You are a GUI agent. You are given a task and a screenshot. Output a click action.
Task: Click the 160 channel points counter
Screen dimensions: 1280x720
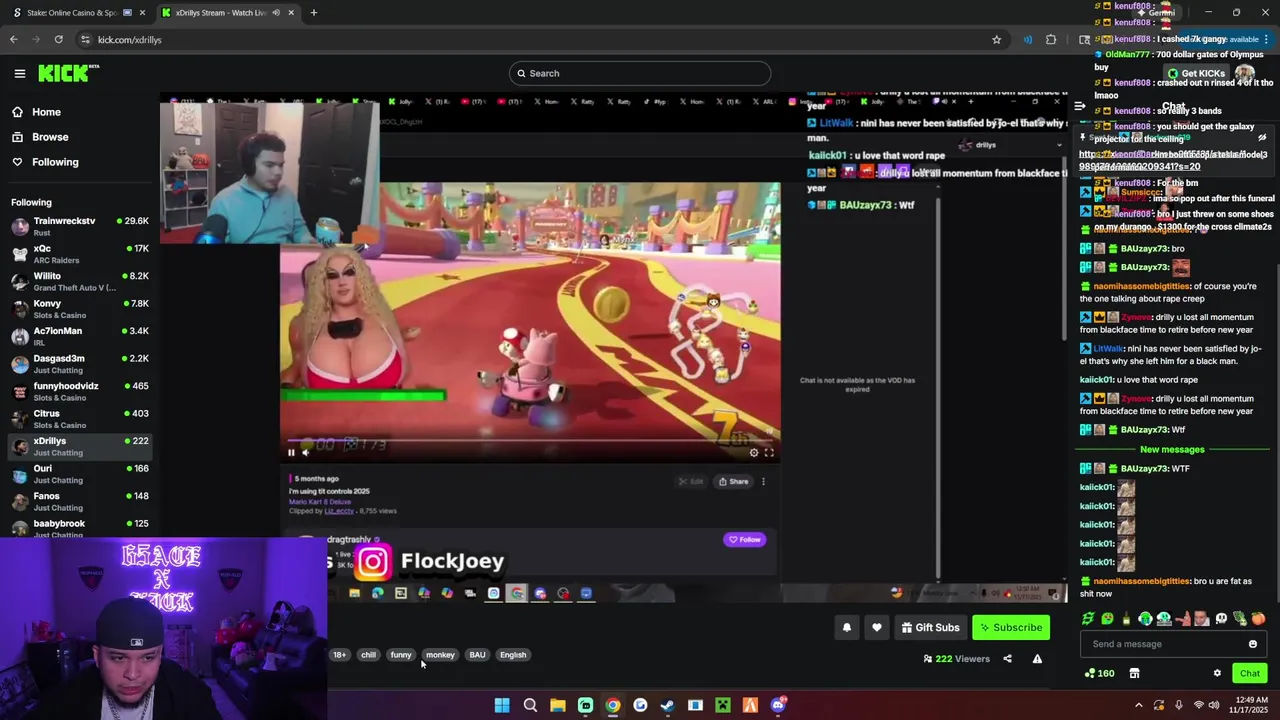1099,673
